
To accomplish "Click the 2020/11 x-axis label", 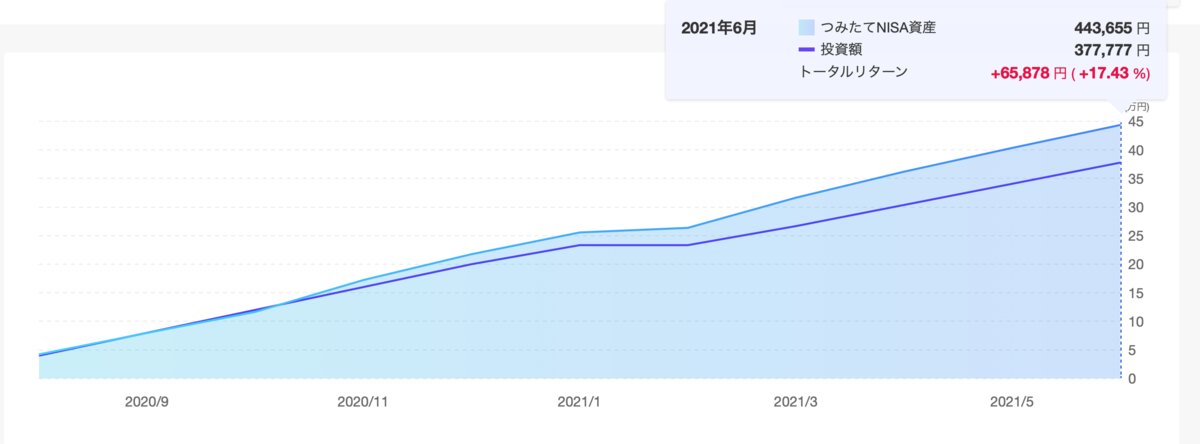I will tap(363, 402).
